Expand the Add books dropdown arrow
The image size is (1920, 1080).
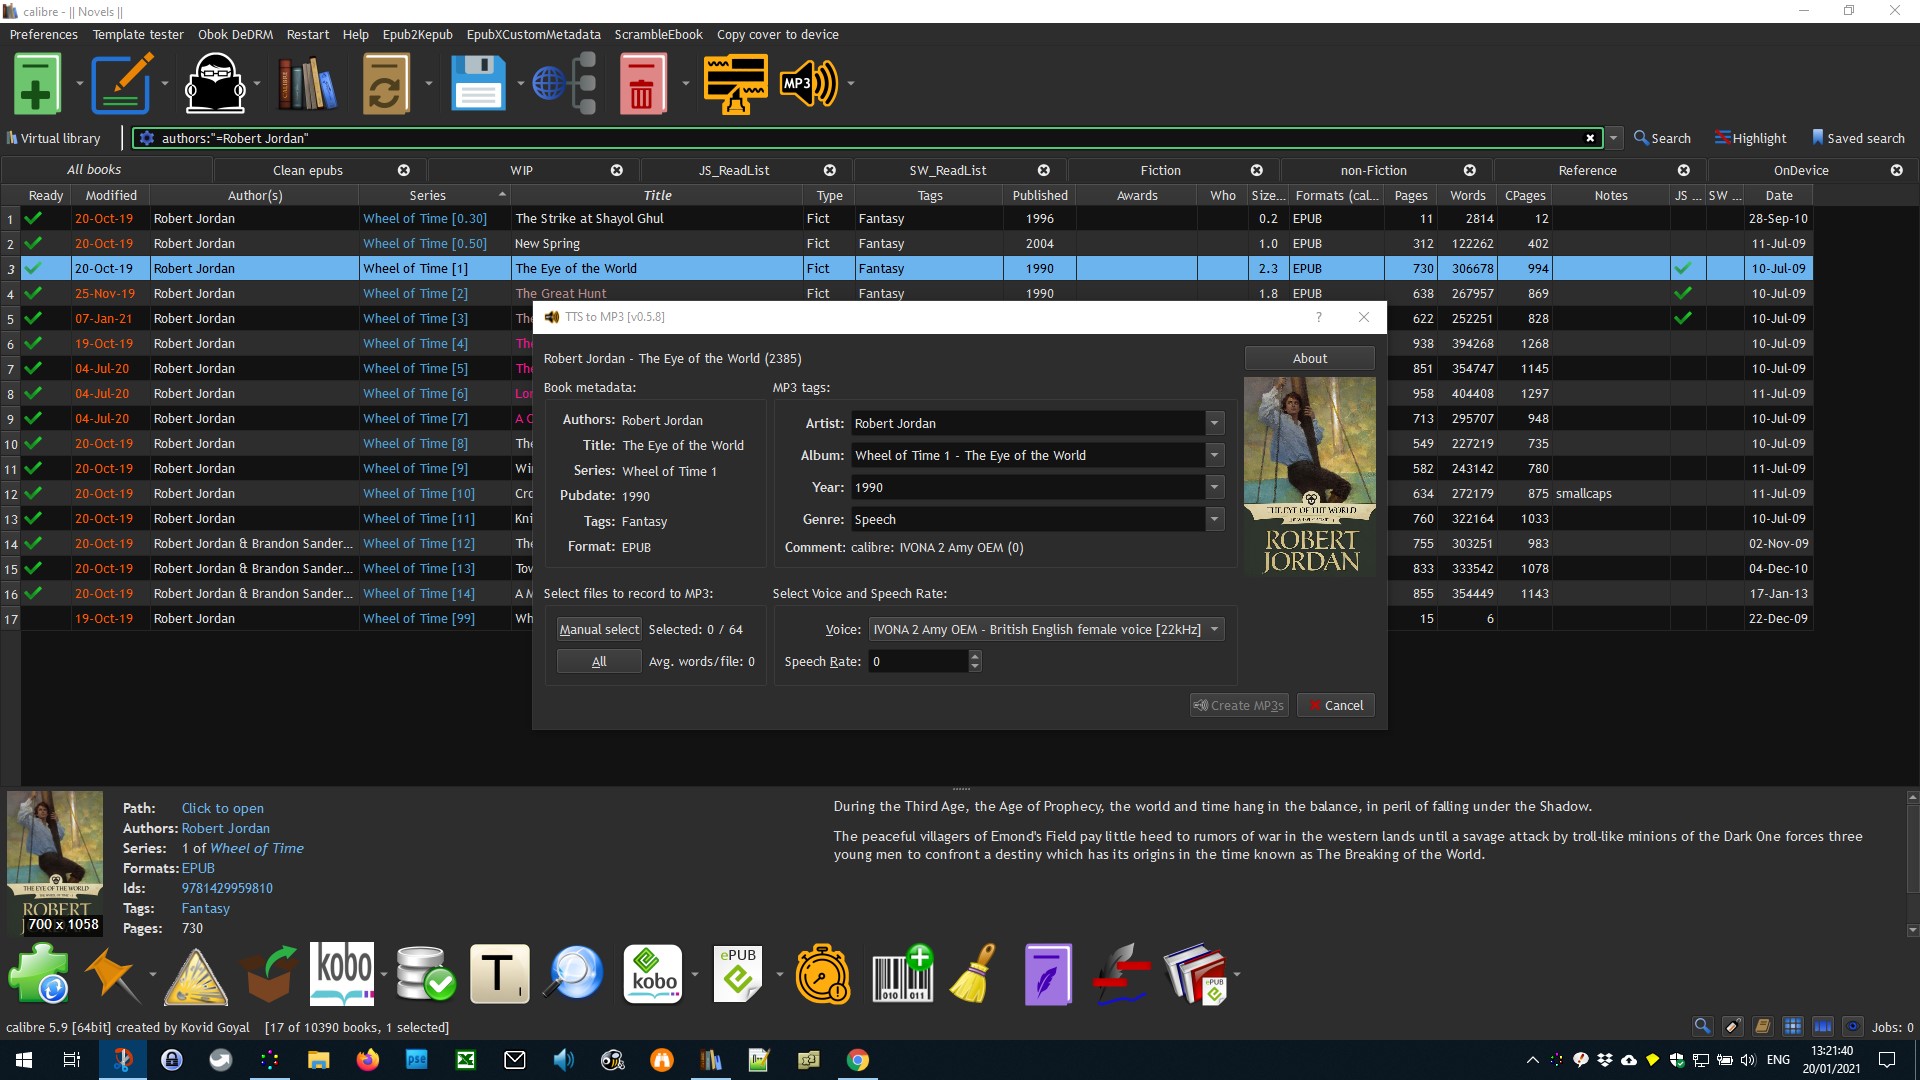pos(79,84)
